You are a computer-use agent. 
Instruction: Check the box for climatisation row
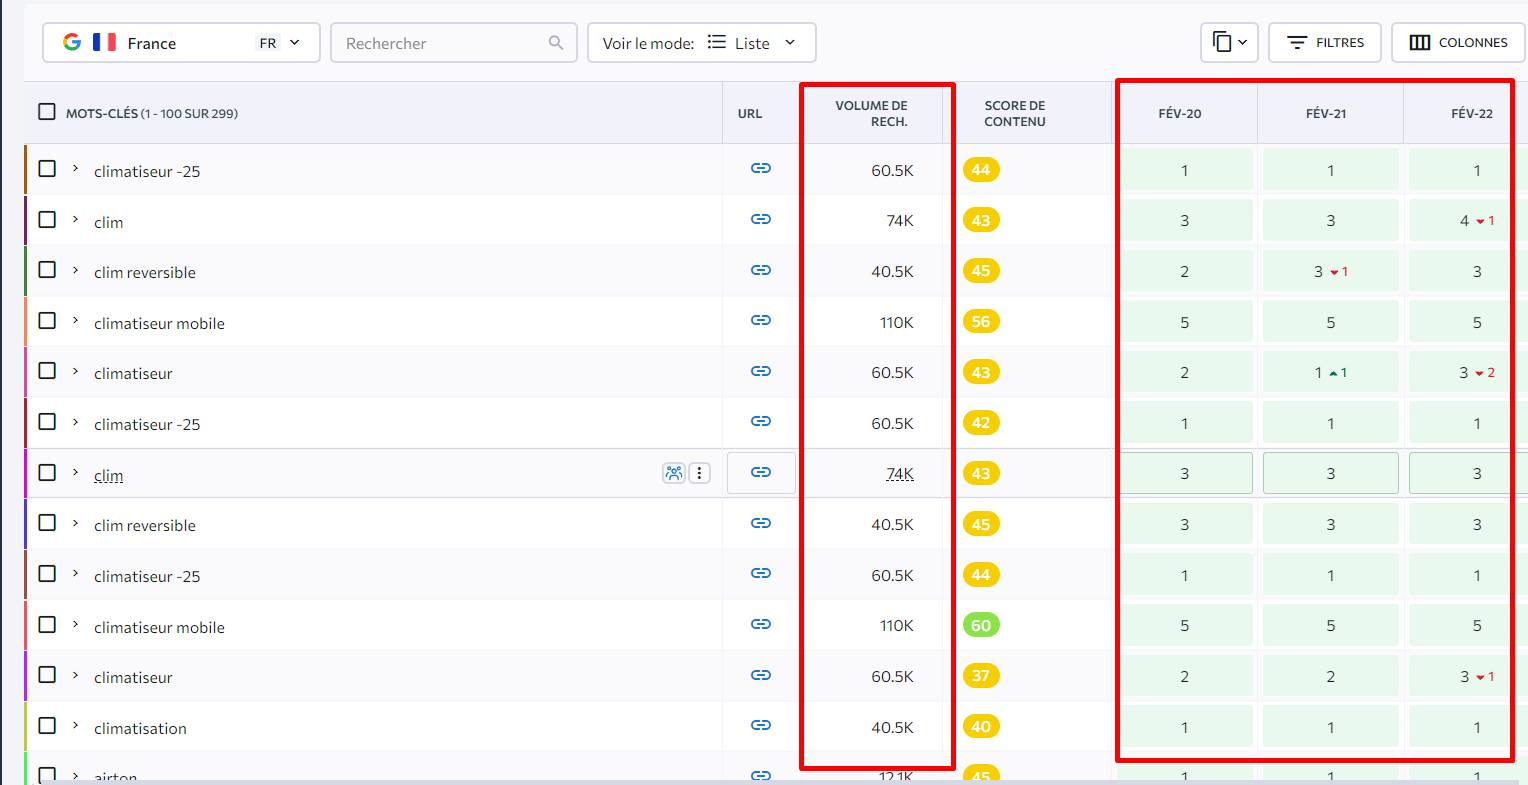[x=47, y=725]
